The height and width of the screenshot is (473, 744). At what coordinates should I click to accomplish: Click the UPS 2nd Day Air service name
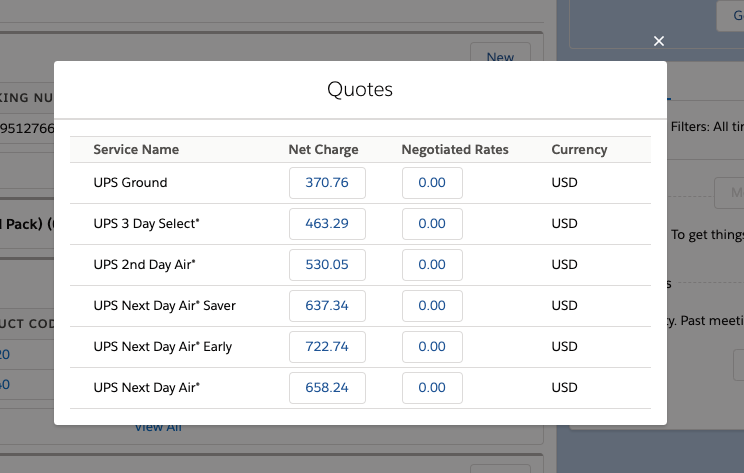point(145,265)
